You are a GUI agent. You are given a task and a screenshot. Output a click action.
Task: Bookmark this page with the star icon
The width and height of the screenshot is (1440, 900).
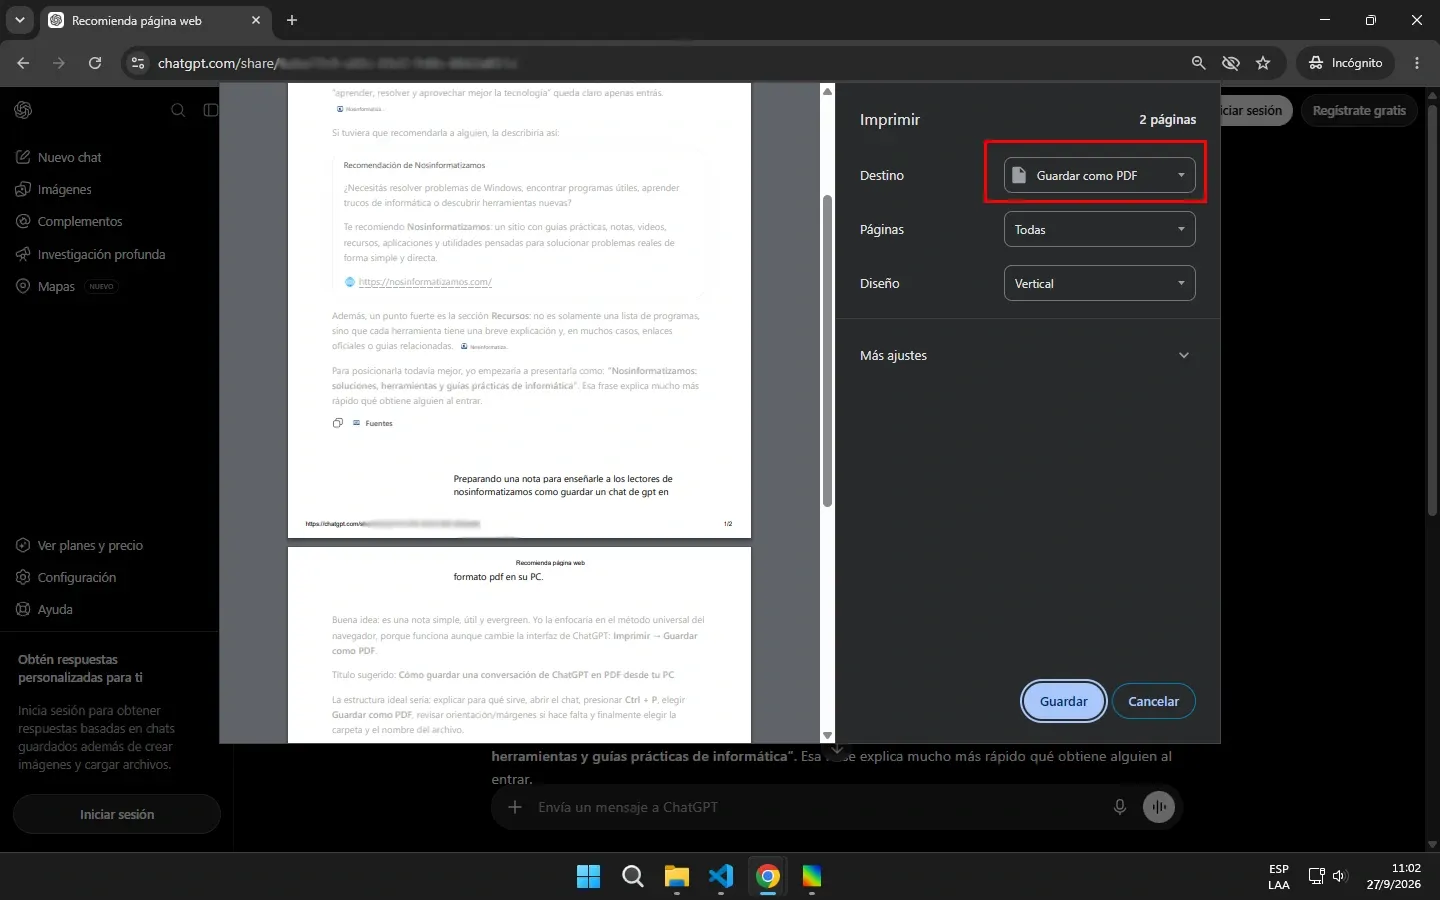[x=1263, y=63]
